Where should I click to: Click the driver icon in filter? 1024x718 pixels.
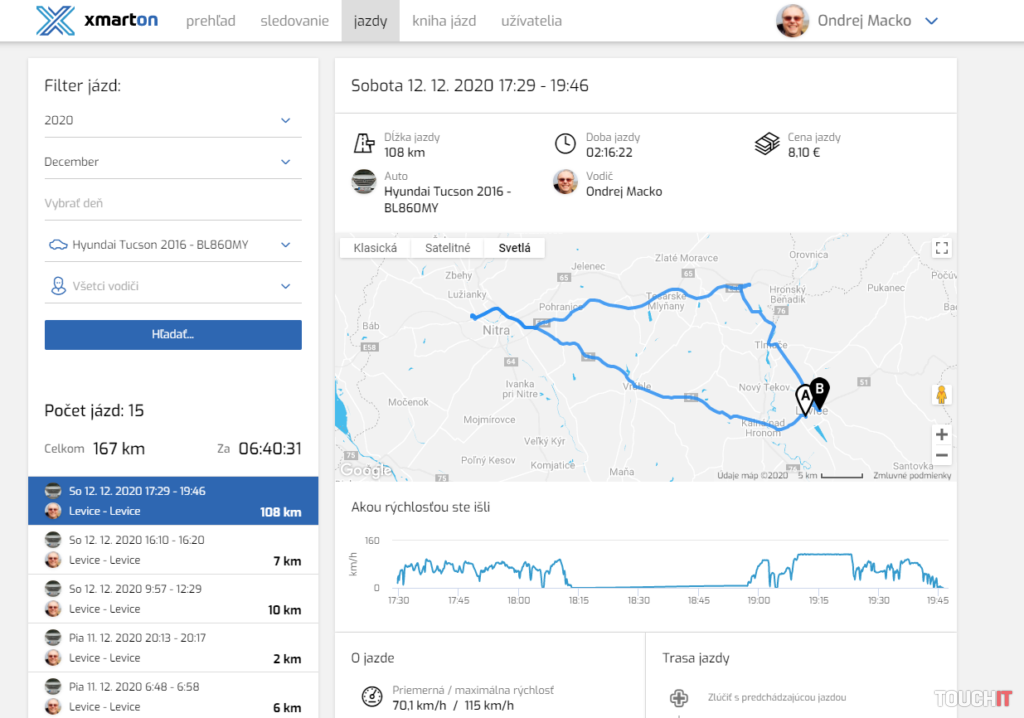click(x=58, y=286)
